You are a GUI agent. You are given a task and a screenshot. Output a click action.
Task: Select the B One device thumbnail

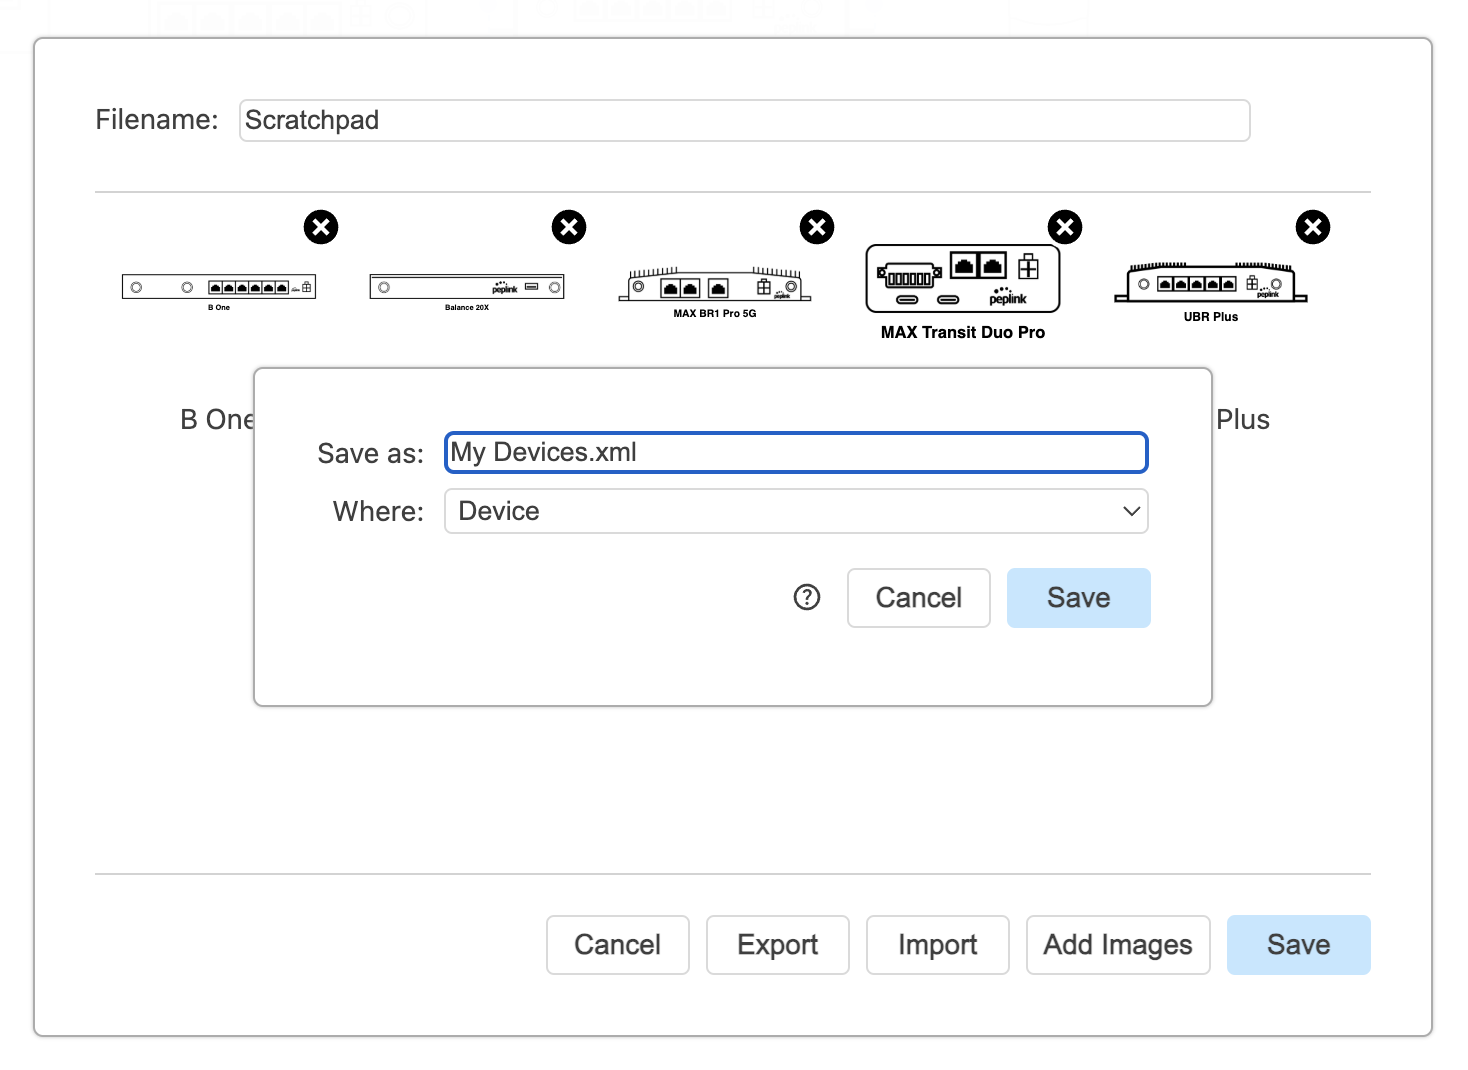coord(219,291)
